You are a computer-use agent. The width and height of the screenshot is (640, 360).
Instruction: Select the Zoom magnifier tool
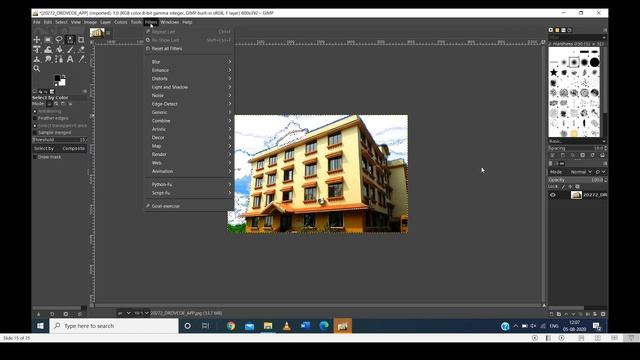[x=37, y=69]
